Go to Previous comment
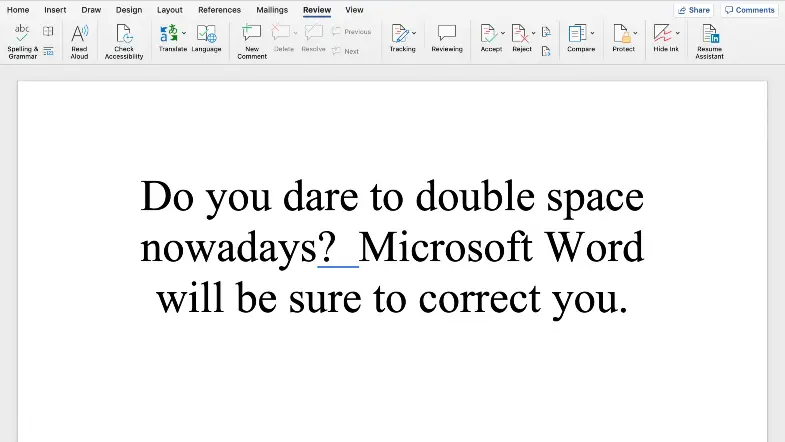Image resolution: width=785 pixels, height=442 pixels. pos(351,32)
